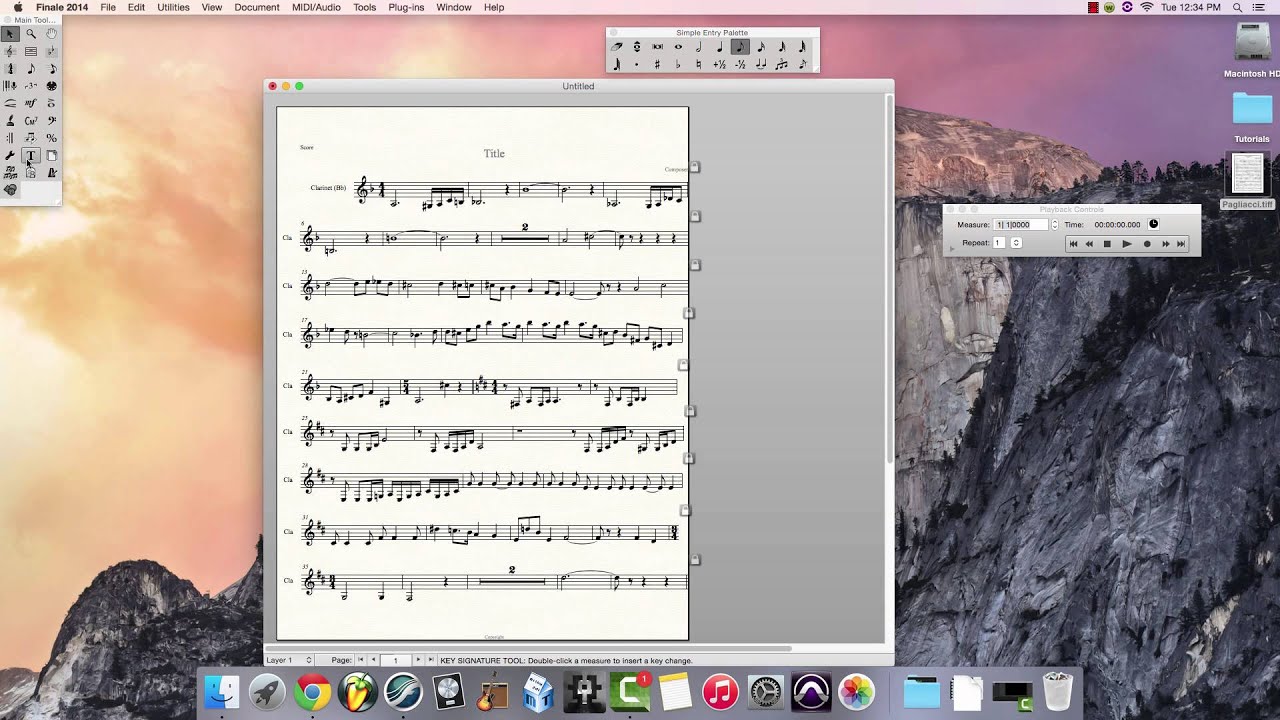Choose the quarter note duration
1280x720 pixels.
720,47
